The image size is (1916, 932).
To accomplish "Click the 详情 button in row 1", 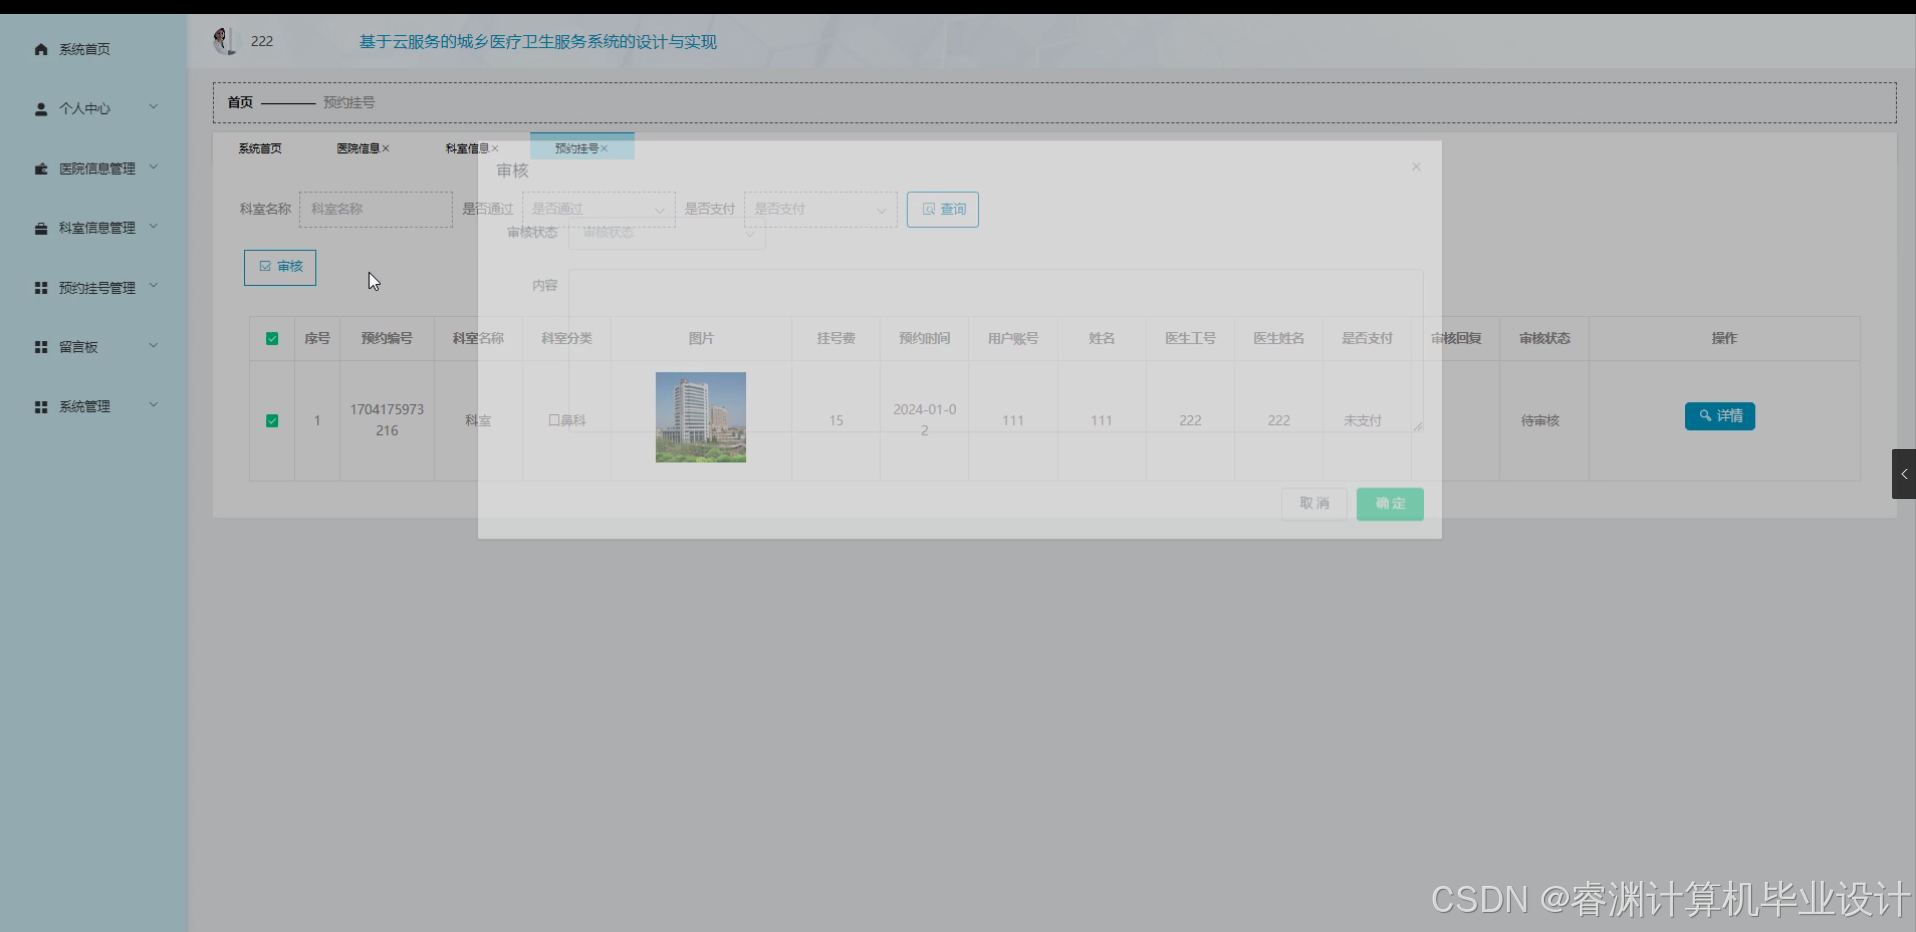I will click(1720, 416).
